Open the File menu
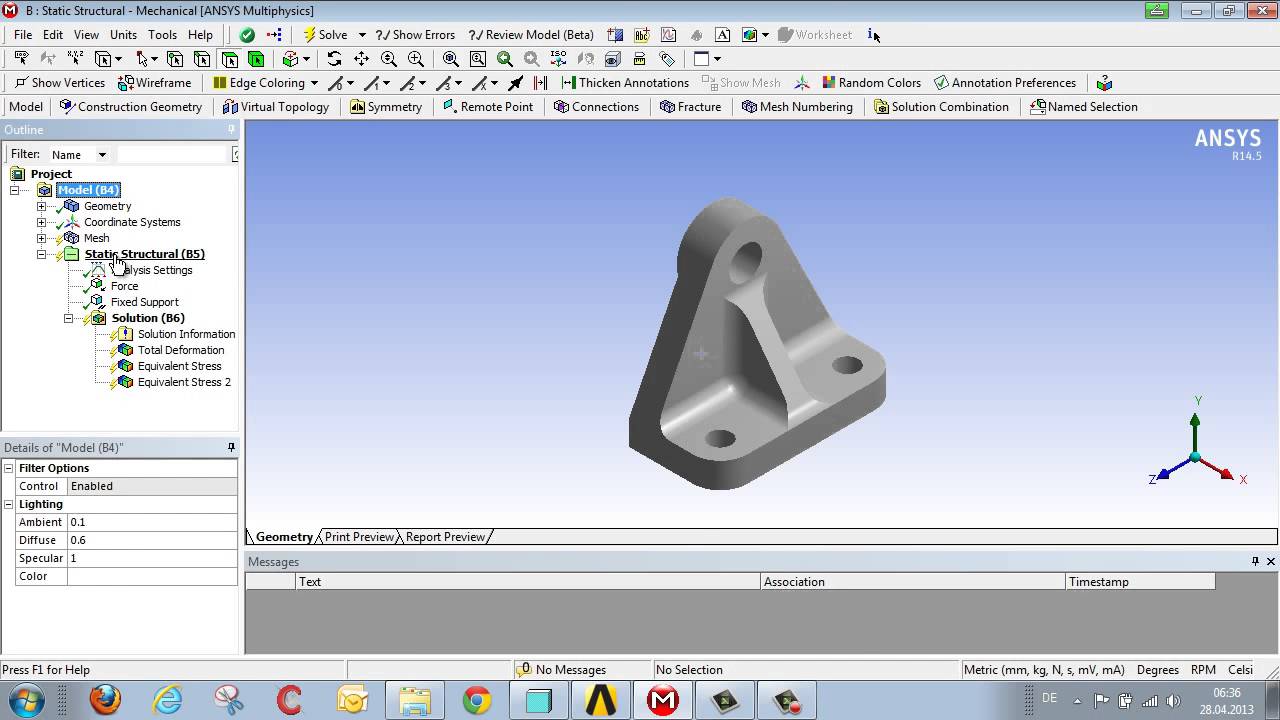 [23, 34]
